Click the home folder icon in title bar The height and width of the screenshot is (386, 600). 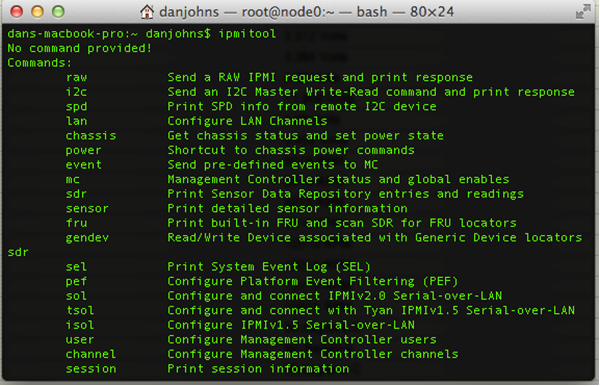(x=147, y=11)
